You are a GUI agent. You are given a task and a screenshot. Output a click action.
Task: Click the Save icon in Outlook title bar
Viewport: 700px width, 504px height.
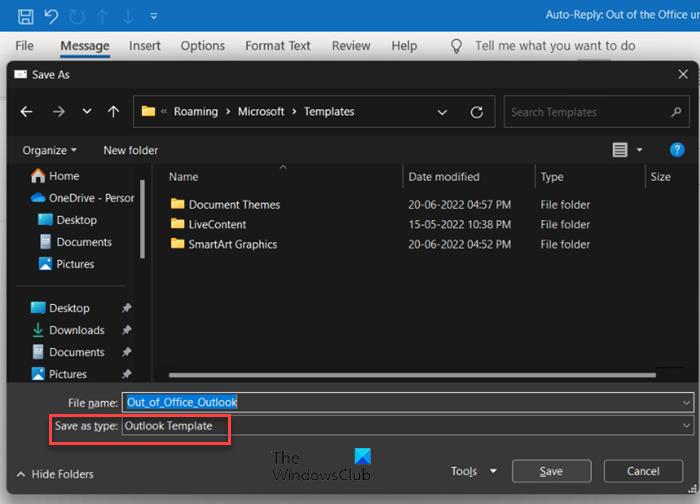[26, 16]
